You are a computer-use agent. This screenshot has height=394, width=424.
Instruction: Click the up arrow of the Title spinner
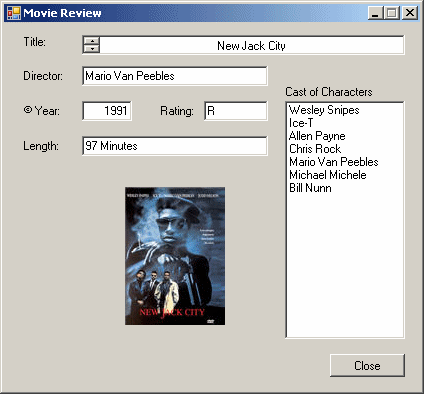coord(91,41)
